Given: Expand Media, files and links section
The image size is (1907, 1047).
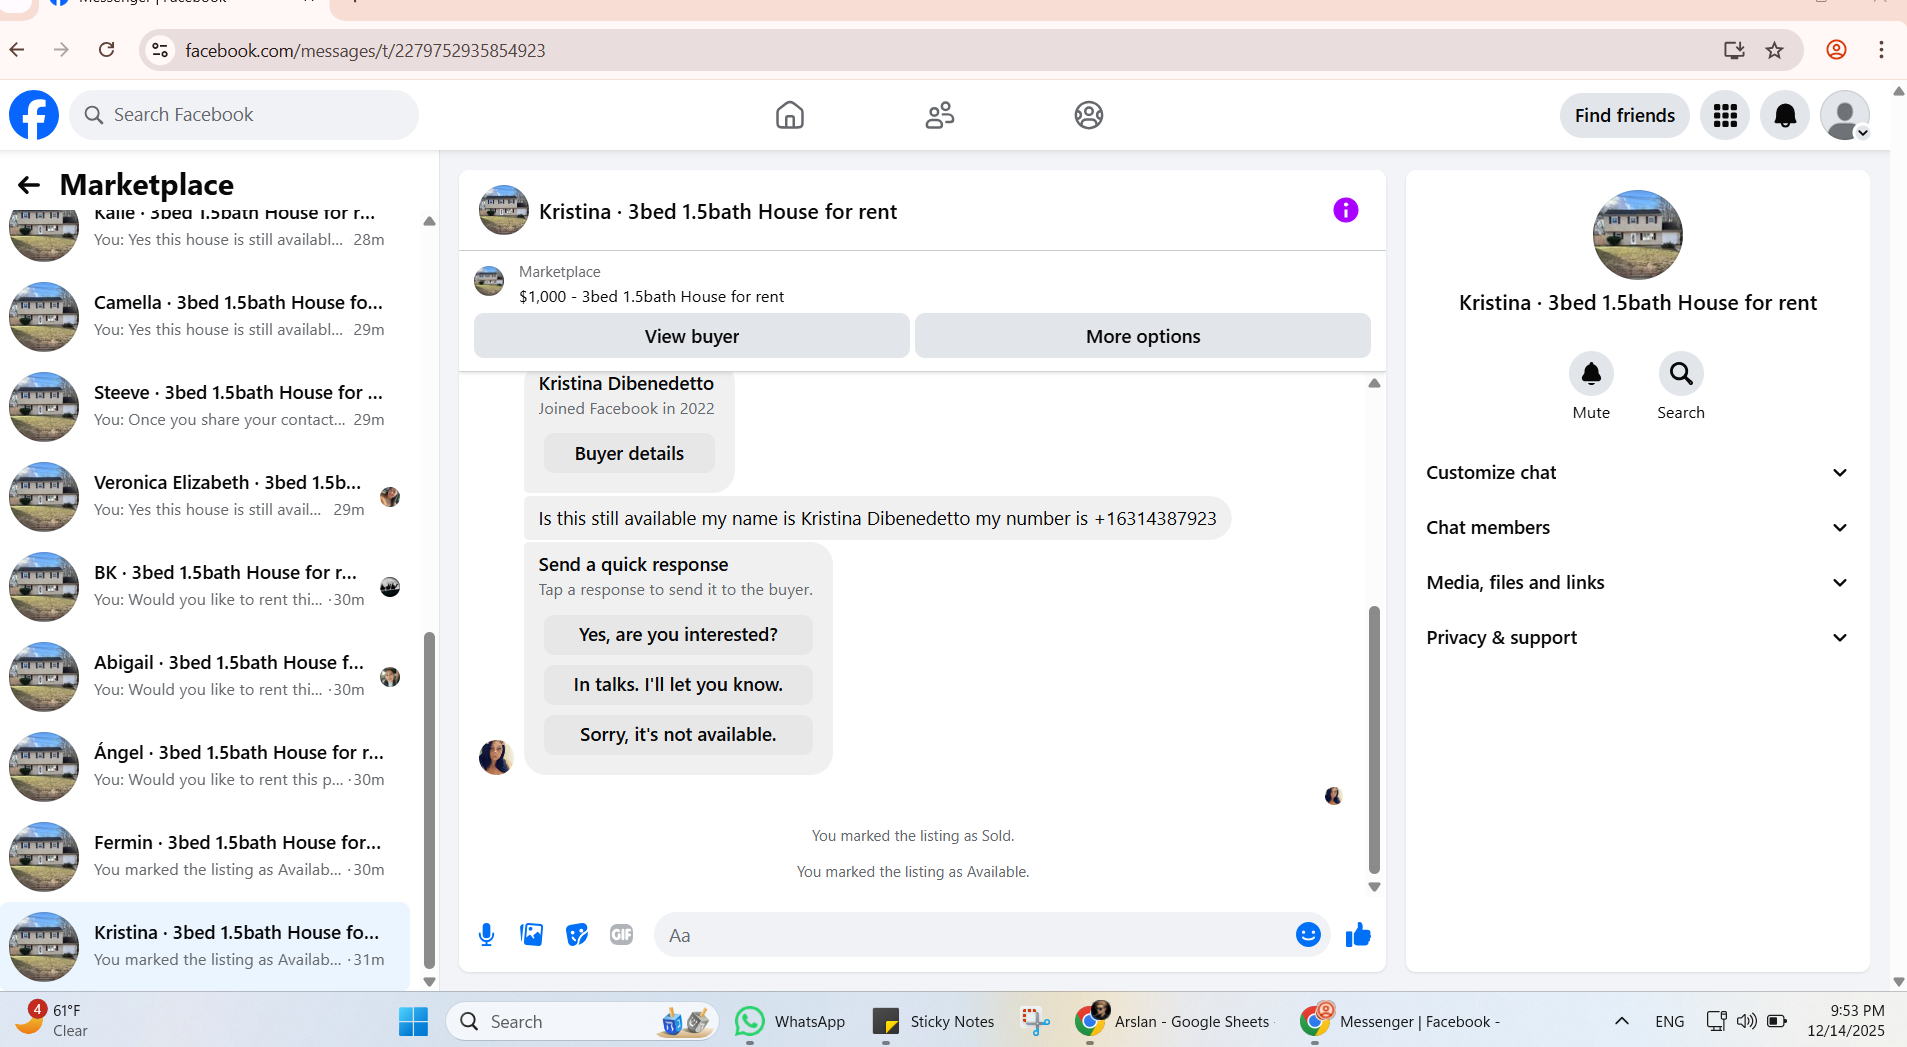Looking at the screenshot, I should tap(1637, 582).
